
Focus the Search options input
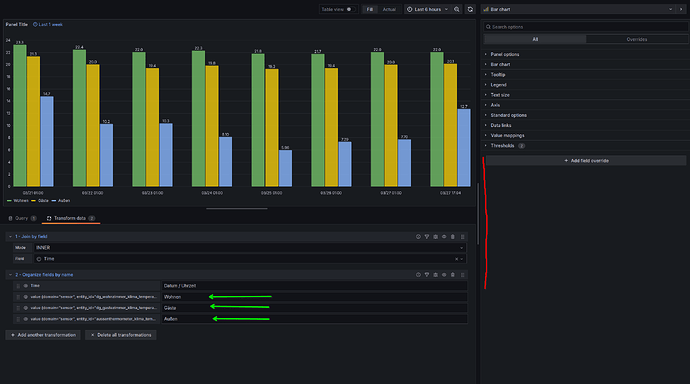(585, 27)
